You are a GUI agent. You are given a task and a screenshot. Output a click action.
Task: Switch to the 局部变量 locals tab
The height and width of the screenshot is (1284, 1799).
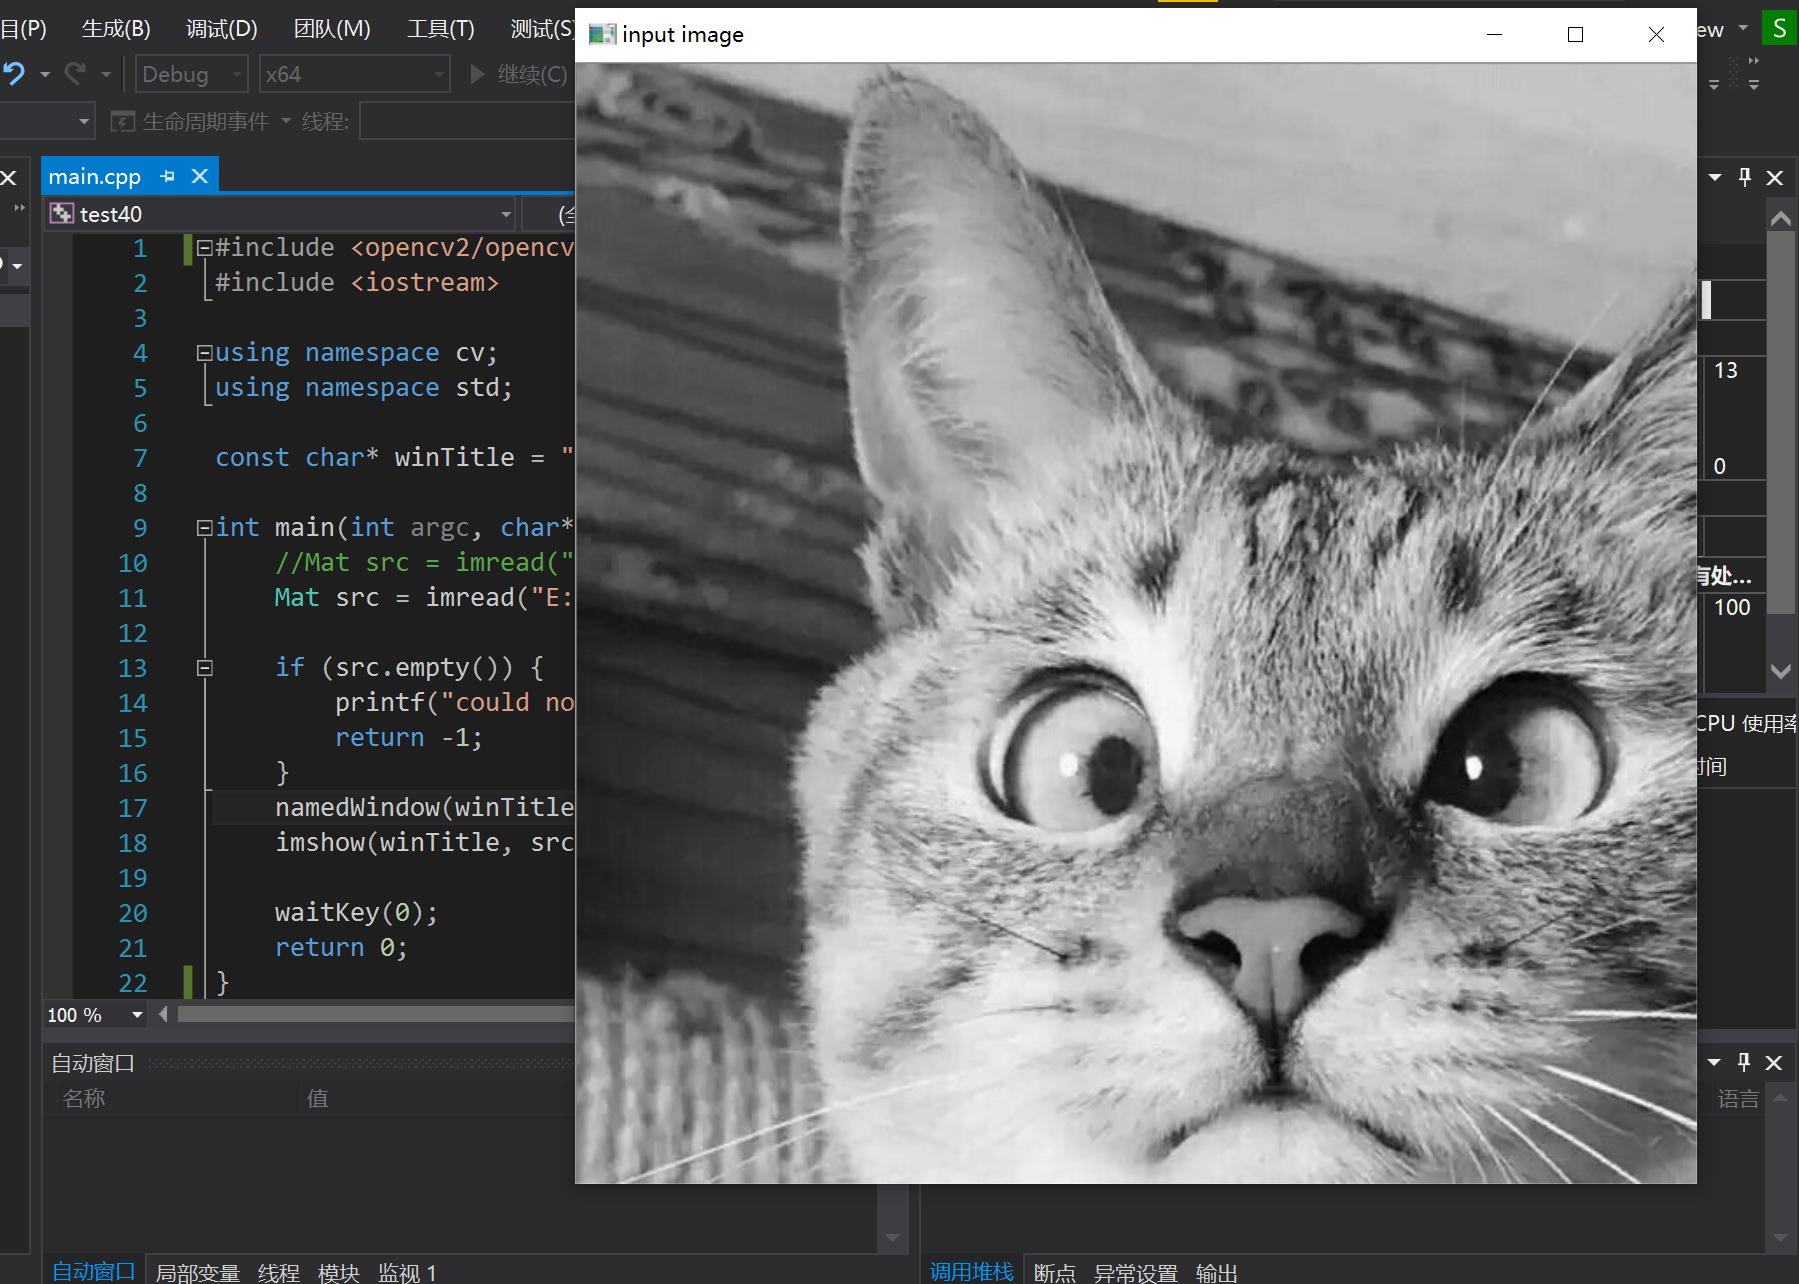pyautogui.click(x=198, y=1272)
